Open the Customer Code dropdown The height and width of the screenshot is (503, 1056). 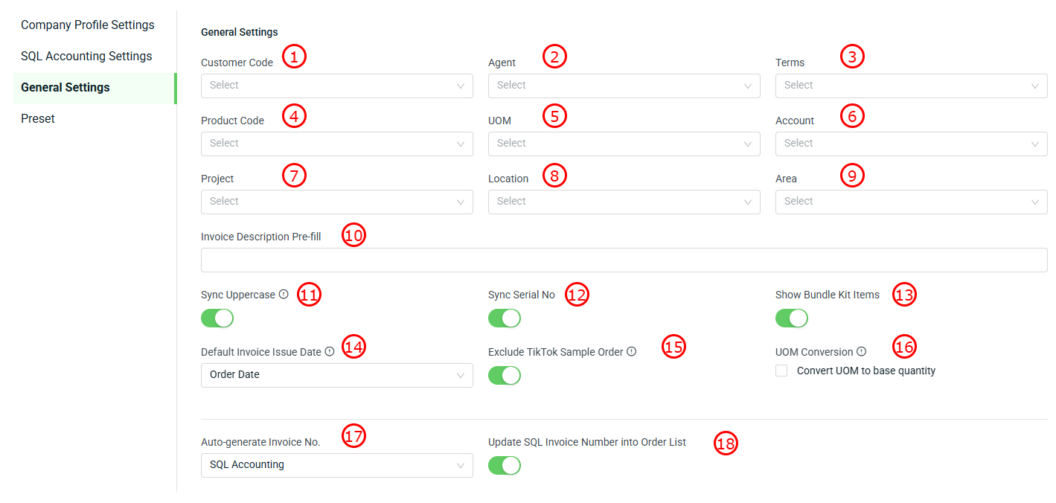tap(336, 86)
